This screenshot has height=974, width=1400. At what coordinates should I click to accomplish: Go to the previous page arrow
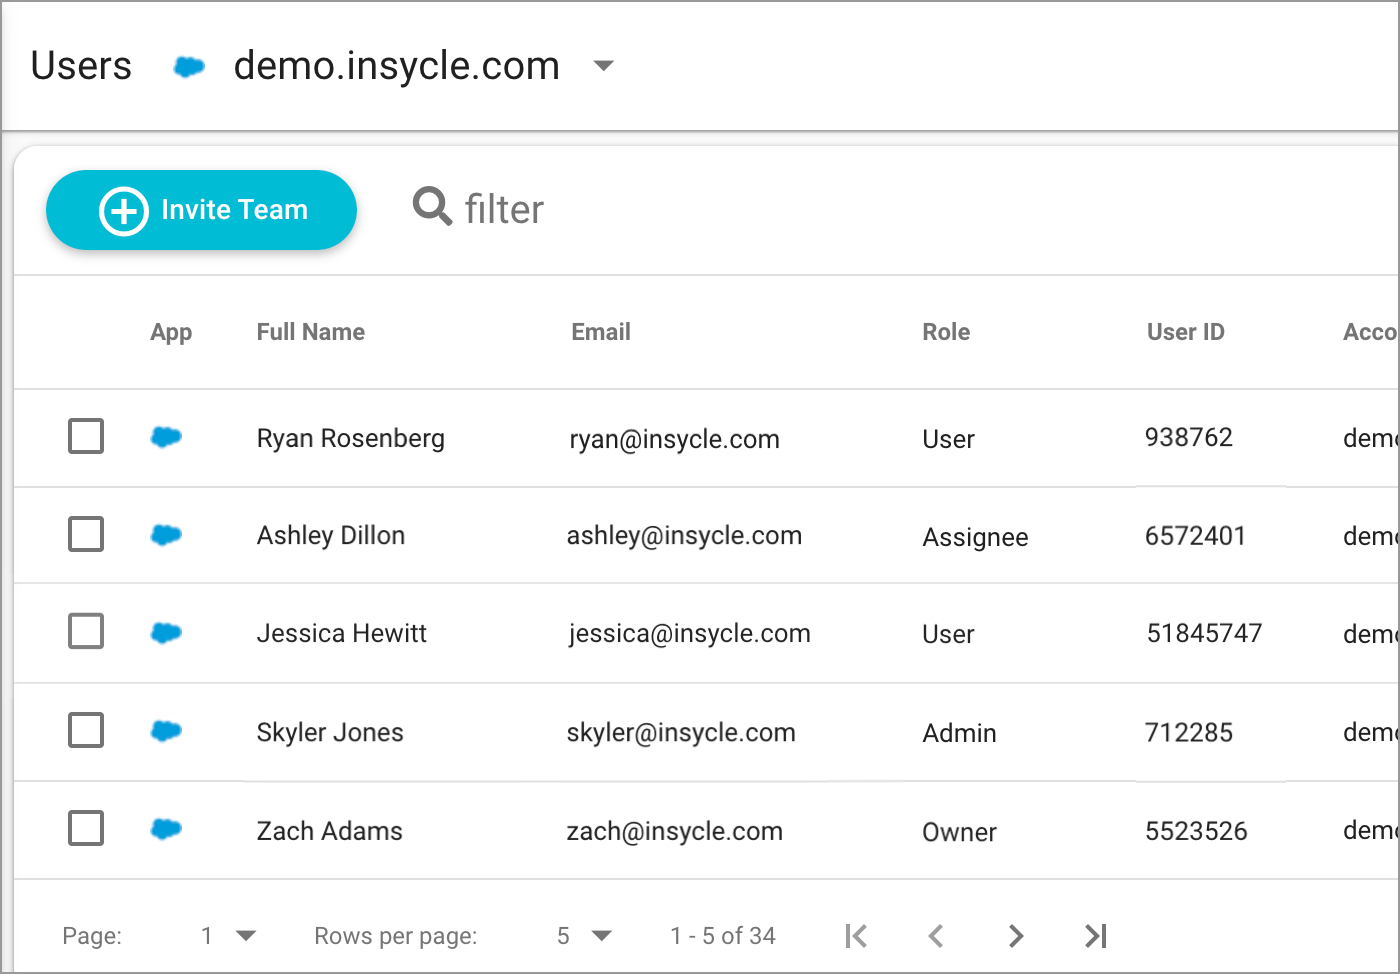[936, 936]
